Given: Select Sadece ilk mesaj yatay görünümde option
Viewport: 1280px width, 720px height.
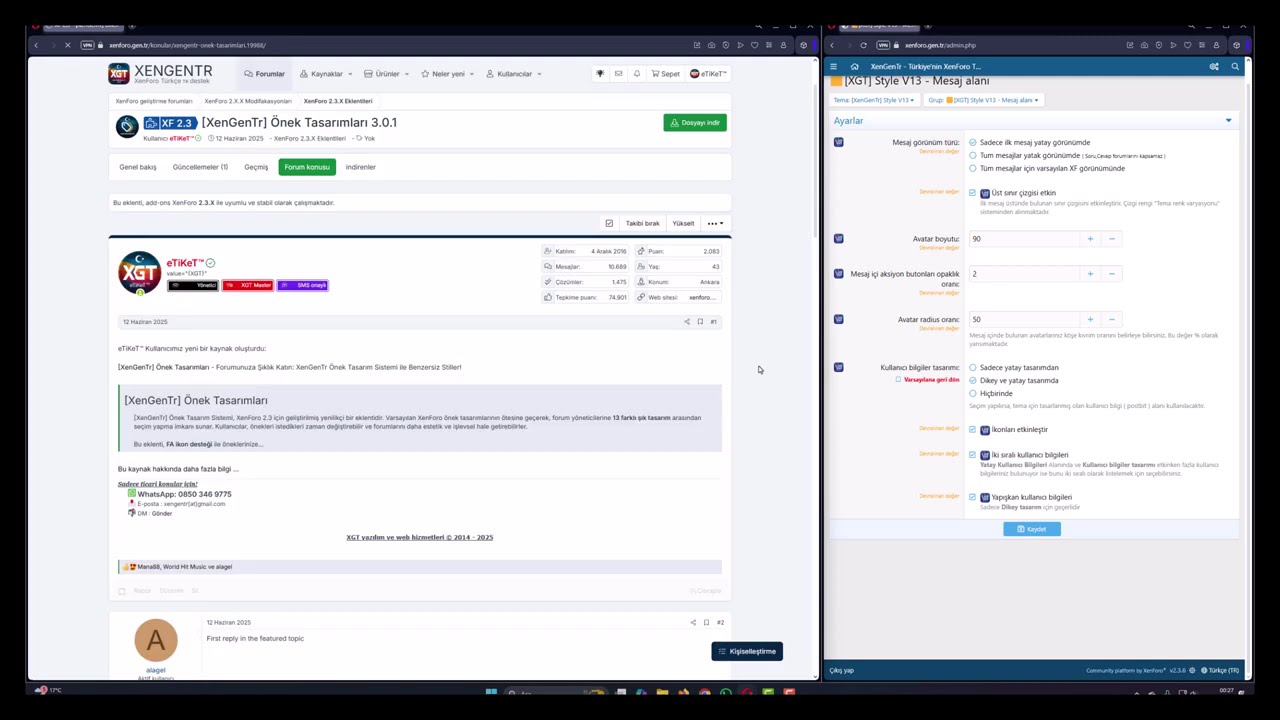Looking at the screenshot, I should pyautogui.click(x=973, y=142).
